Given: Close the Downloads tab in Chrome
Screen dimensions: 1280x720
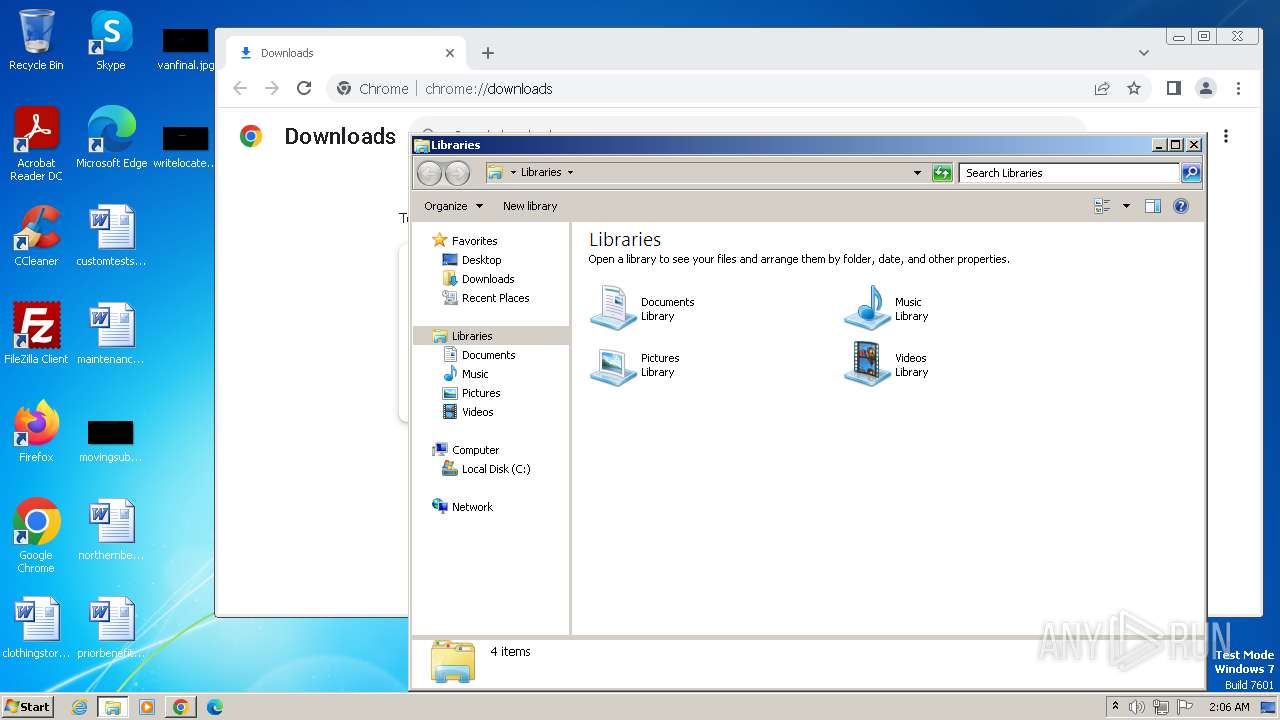Looking at the screenshot, I should point(450,53).
